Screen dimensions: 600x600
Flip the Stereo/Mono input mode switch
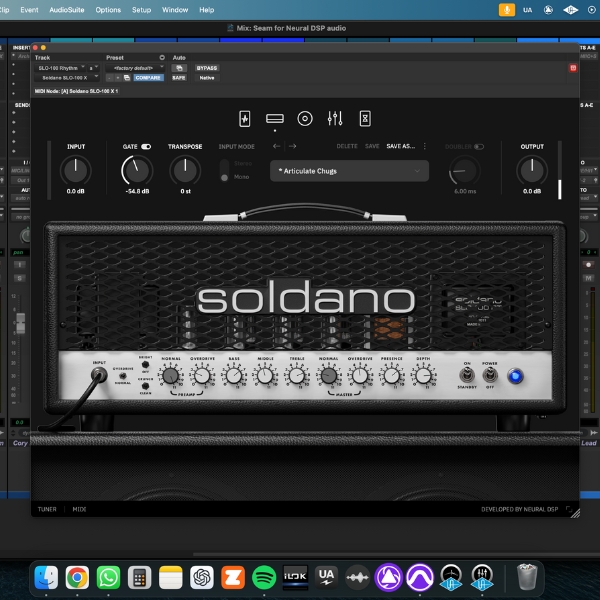[225, 171]
